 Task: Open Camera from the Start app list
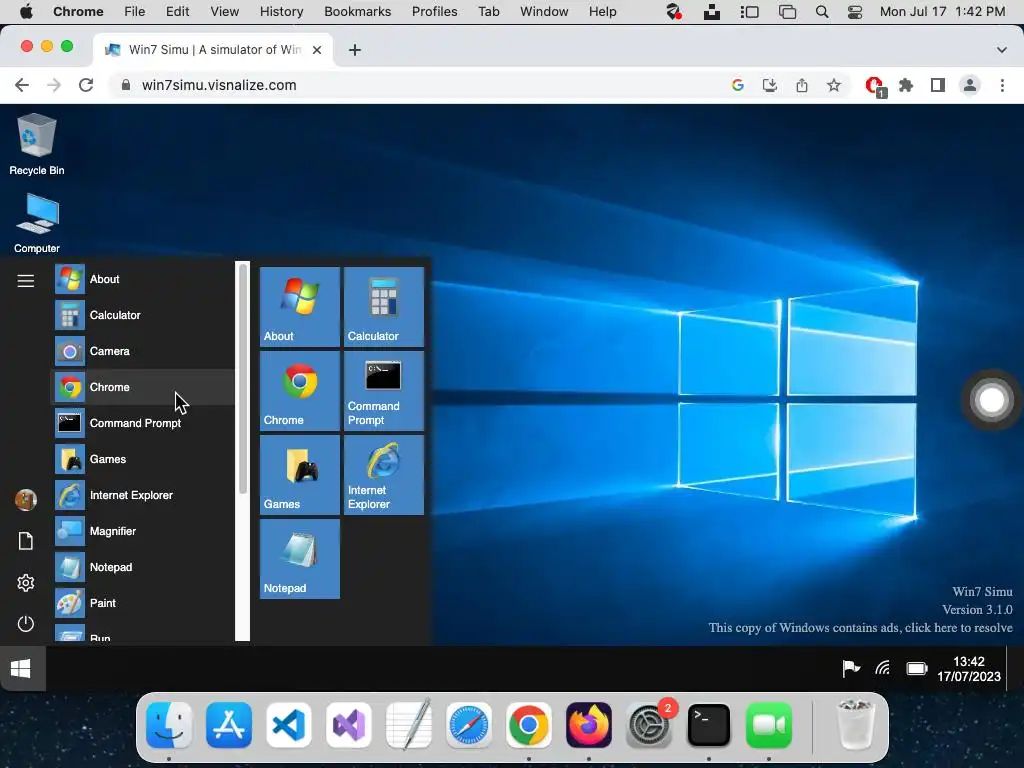coord(144,351)
